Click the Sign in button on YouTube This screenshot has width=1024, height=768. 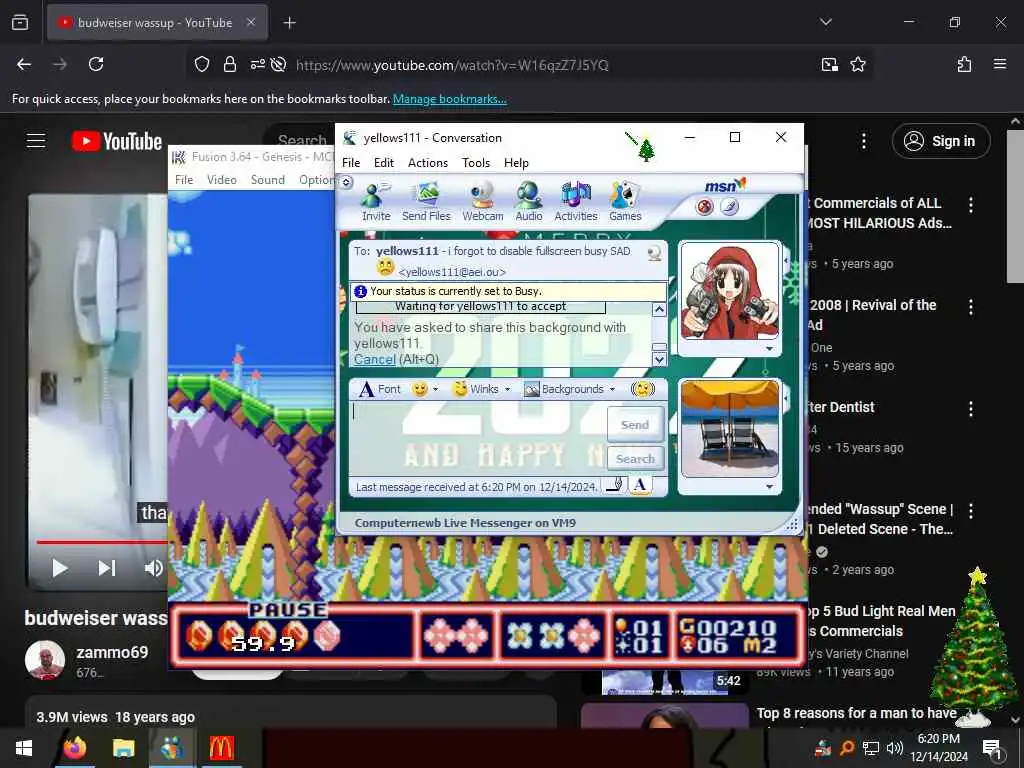coord(940,141)
